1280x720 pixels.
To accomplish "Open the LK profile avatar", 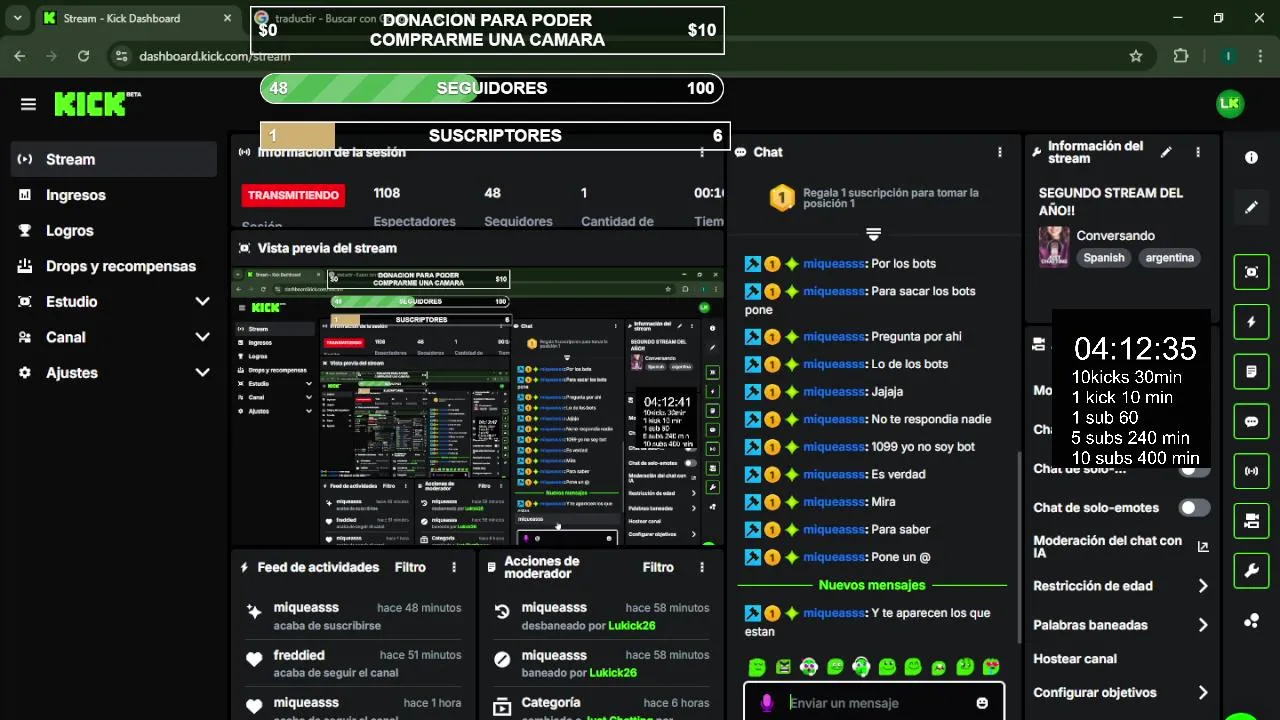I will 1229,103.
